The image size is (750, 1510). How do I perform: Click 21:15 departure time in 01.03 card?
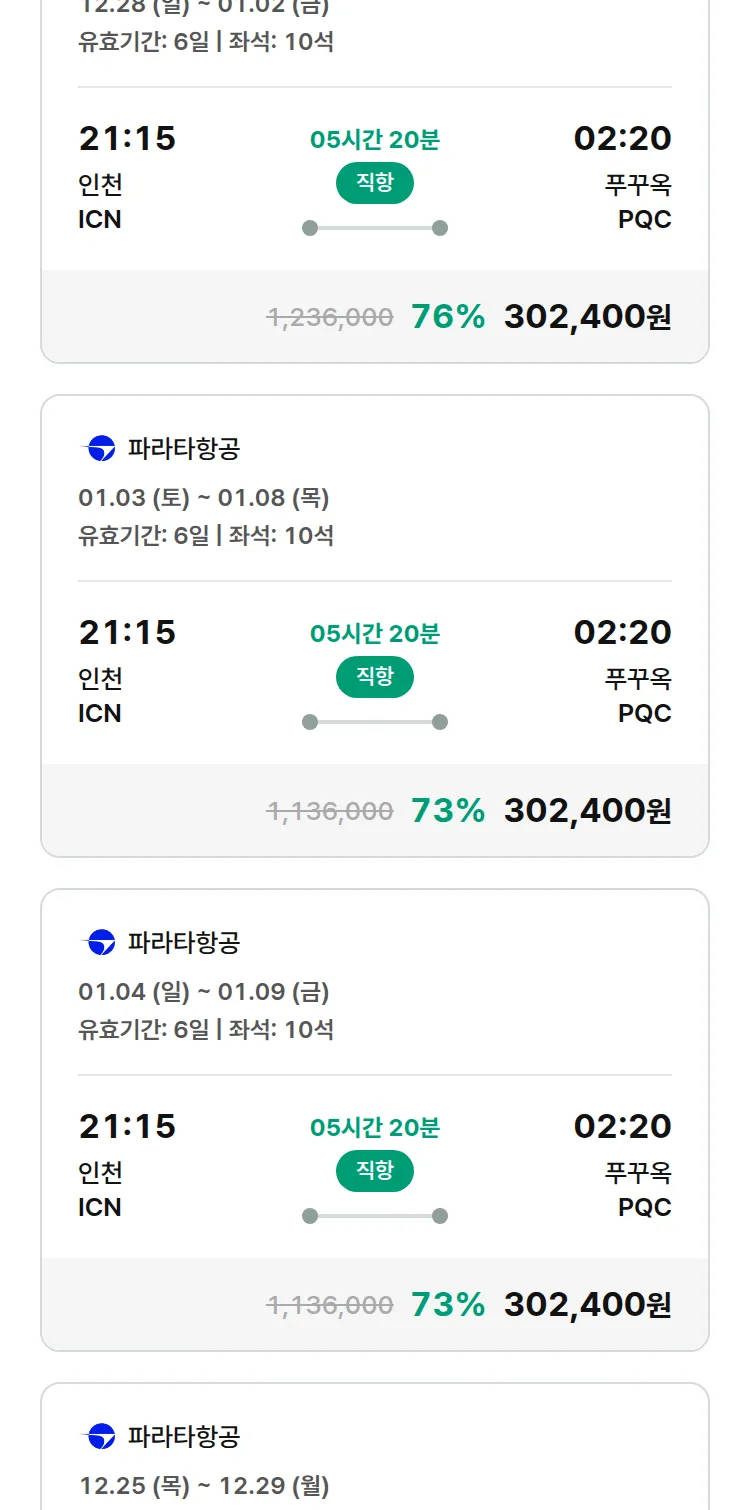click(127, 632)
